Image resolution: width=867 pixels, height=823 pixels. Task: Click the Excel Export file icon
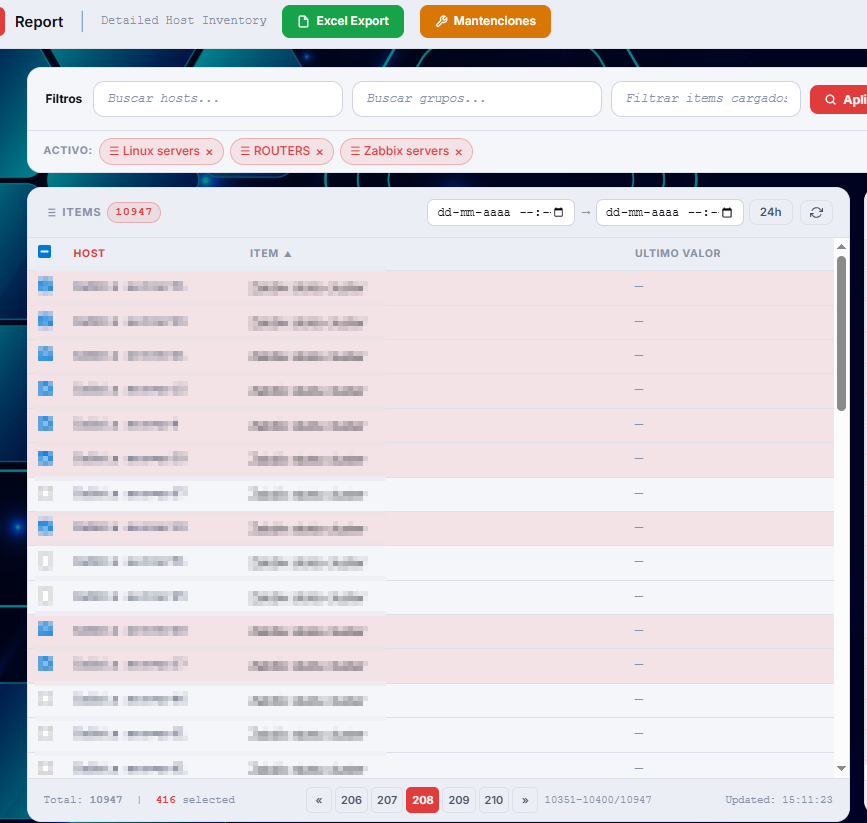point(303,21)
